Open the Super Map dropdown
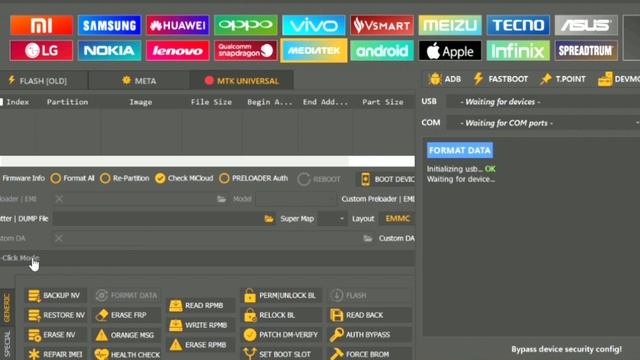 coord(332,219)
